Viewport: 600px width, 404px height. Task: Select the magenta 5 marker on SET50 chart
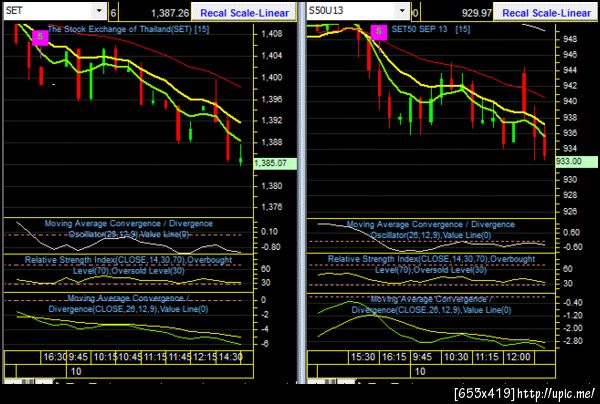[379, 32]
